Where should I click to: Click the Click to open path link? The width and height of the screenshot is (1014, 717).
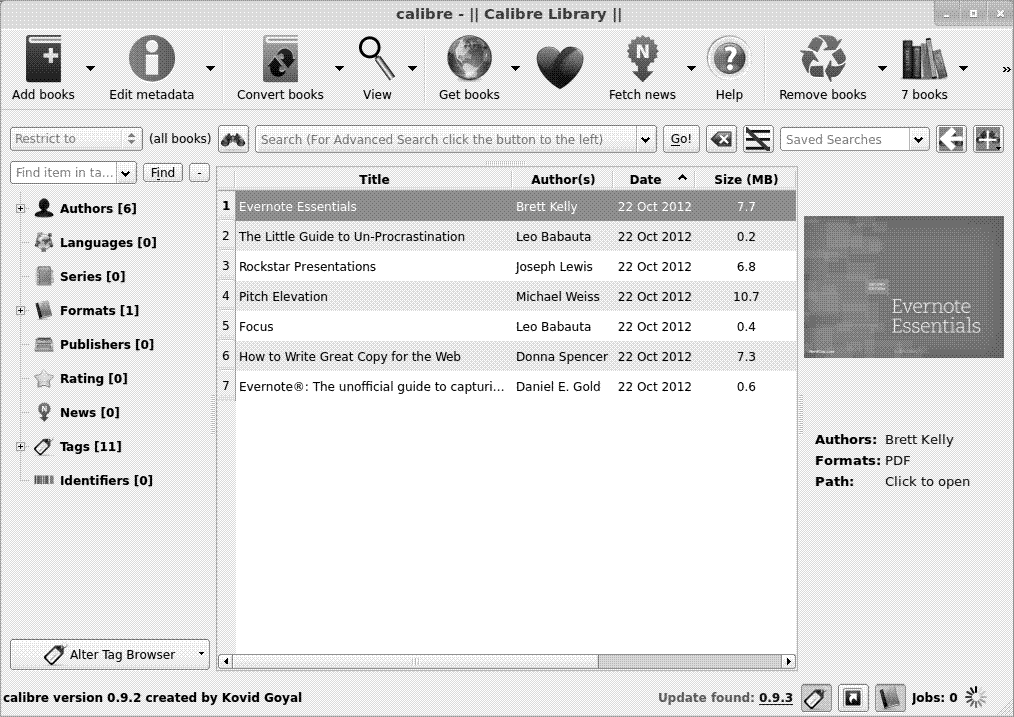tap(927, 482)
